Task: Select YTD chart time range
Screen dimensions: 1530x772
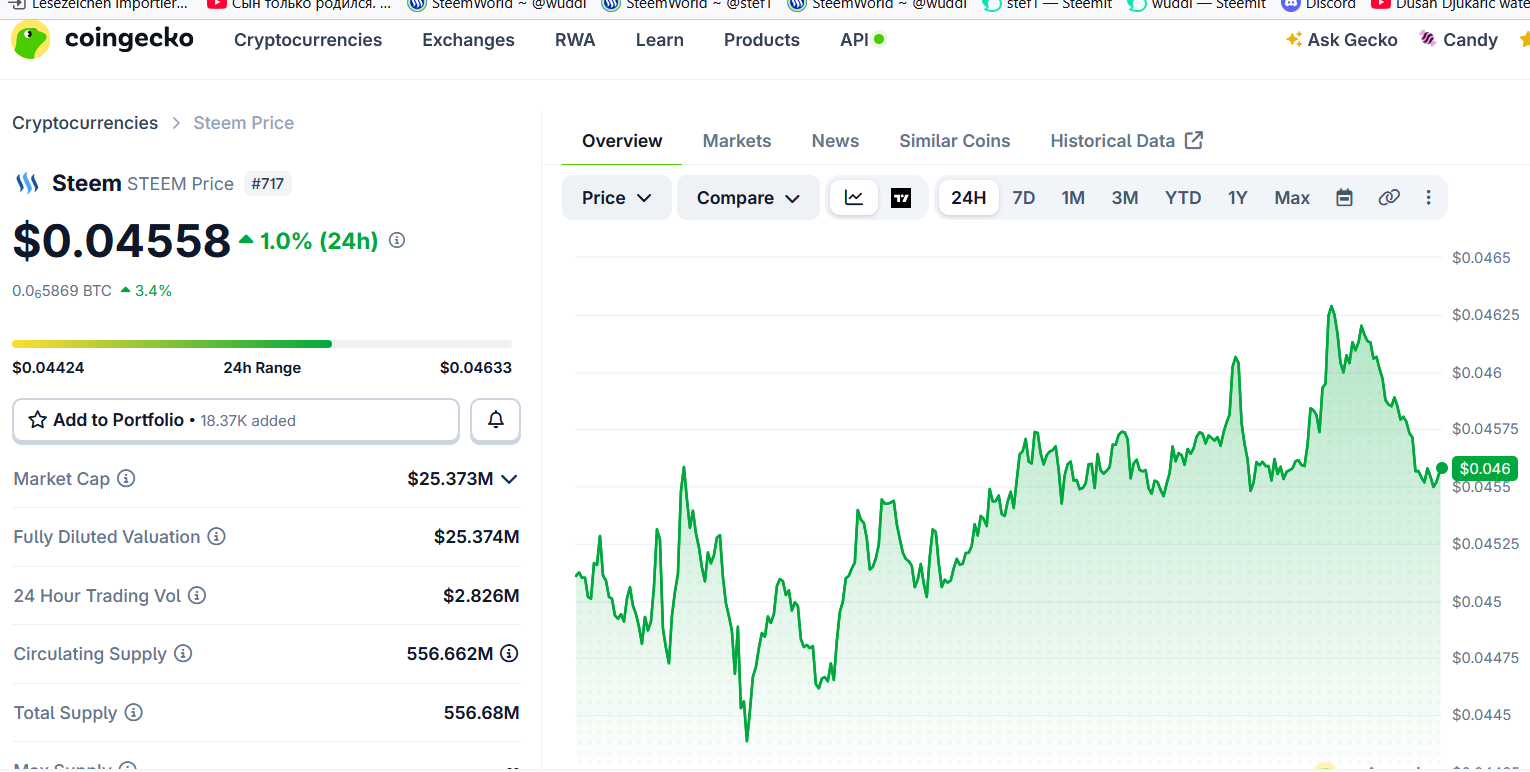Action: click(1183, 198)
